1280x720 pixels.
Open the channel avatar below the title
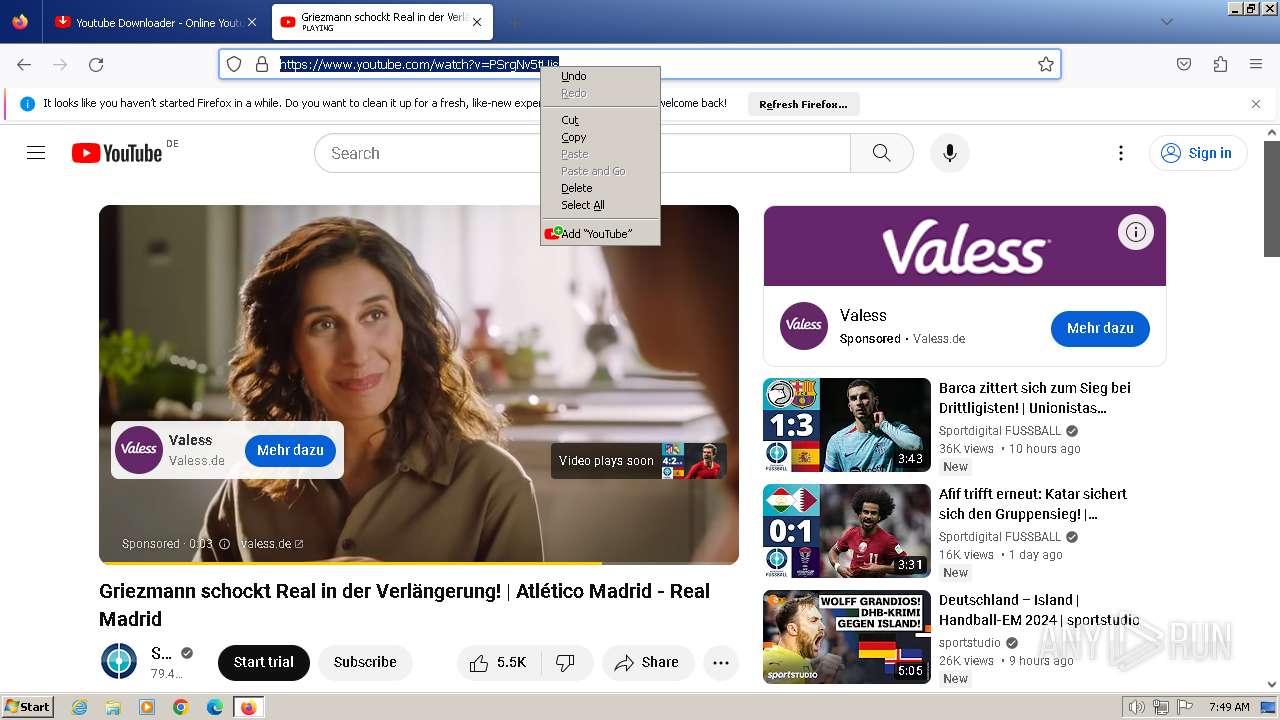119,661
